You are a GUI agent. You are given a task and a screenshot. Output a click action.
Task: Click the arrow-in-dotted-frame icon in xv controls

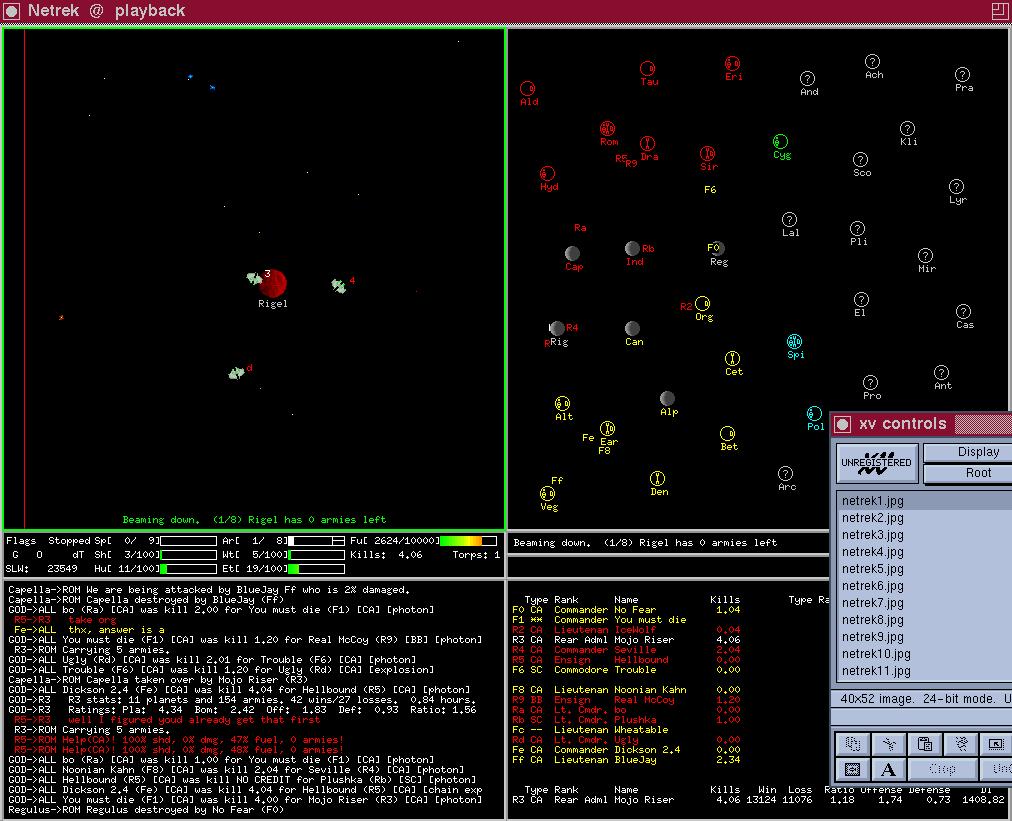[x=996, y=744]
